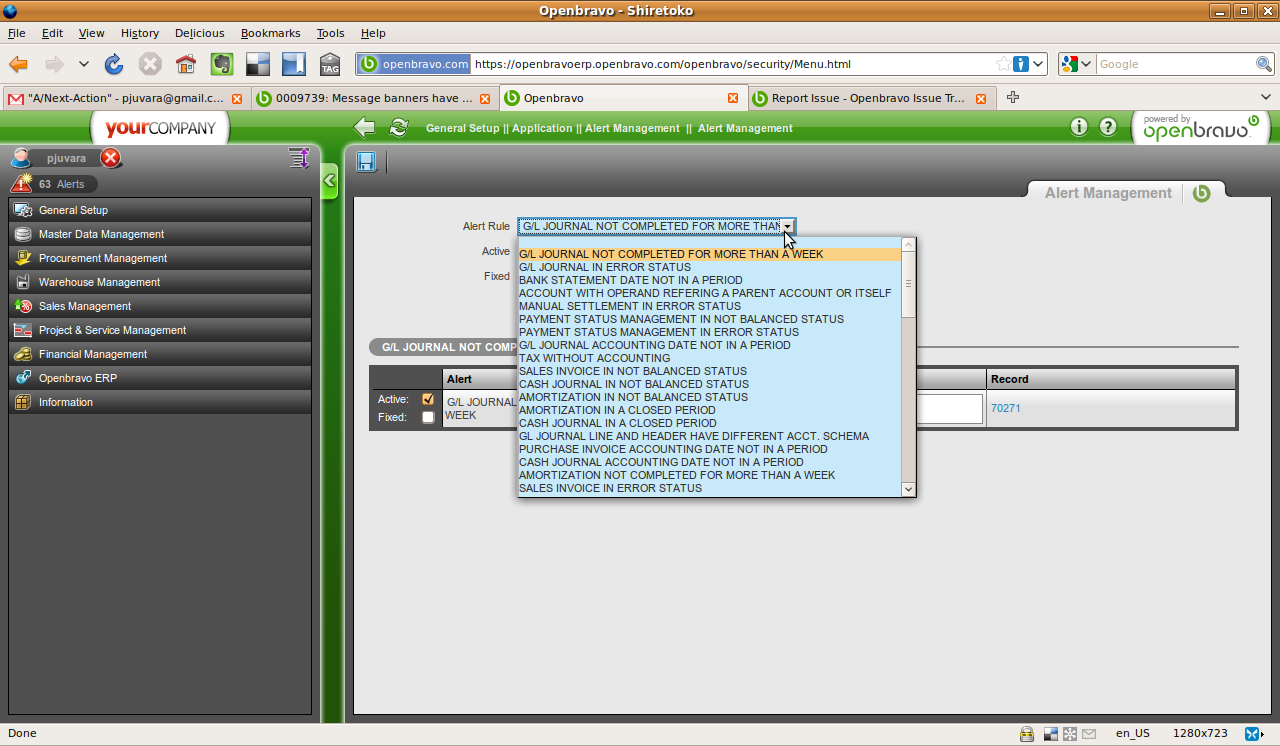1280x746 pixels.
Task: Open the History menu
Action: pyautogui.click(x=140, y=33)
